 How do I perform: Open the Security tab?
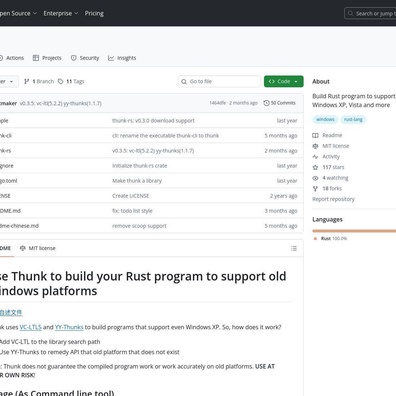[x=85, y=58]
